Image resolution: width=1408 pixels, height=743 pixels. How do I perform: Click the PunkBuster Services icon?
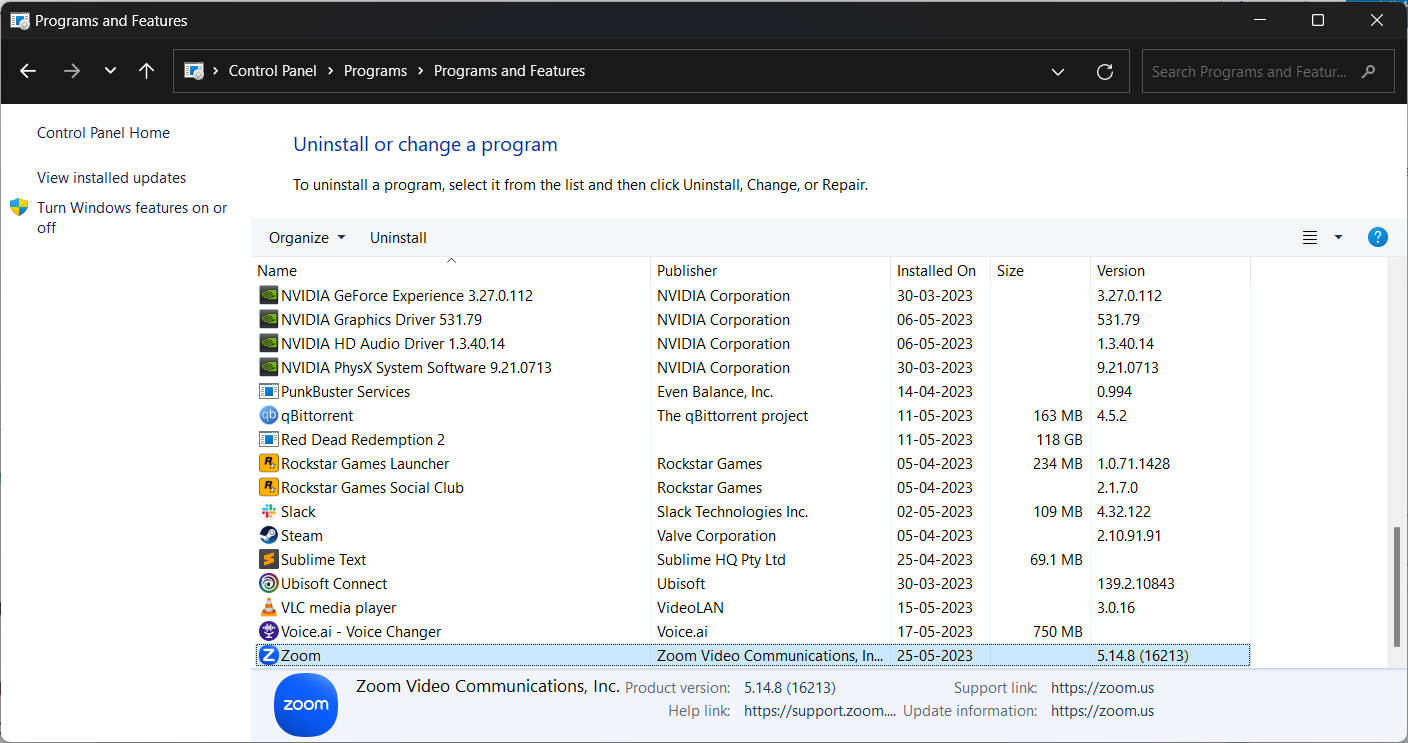pyautogui.click(x=268, y=392)
